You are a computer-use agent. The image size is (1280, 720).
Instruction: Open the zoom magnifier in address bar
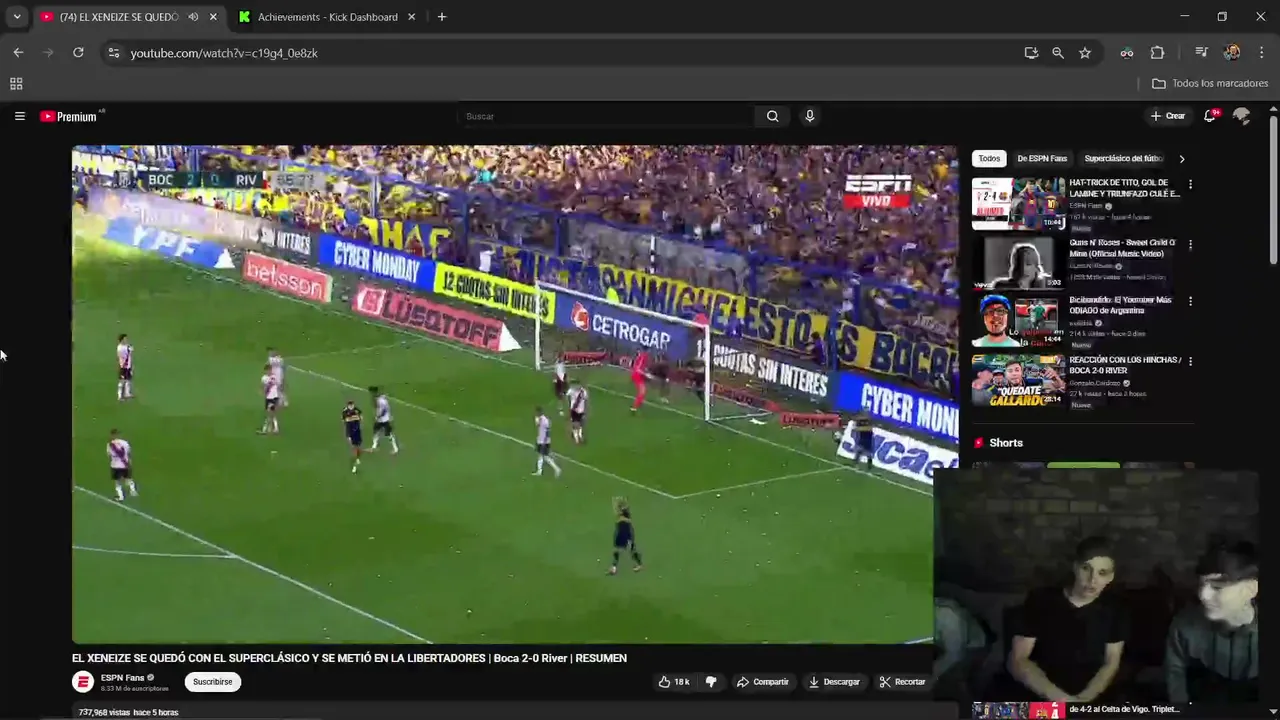(1058, 53)
